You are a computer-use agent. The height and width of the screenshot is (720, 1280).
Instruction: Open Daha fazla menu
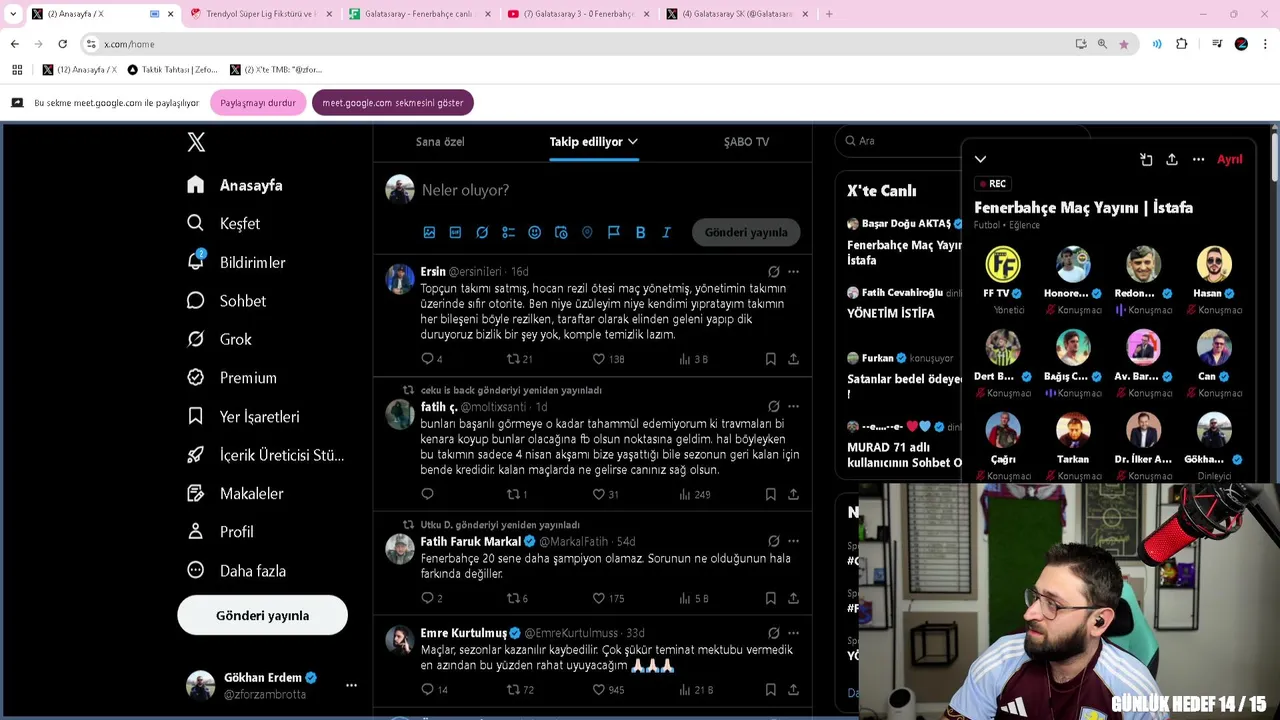pyautogui.click(x=236, y=571)
